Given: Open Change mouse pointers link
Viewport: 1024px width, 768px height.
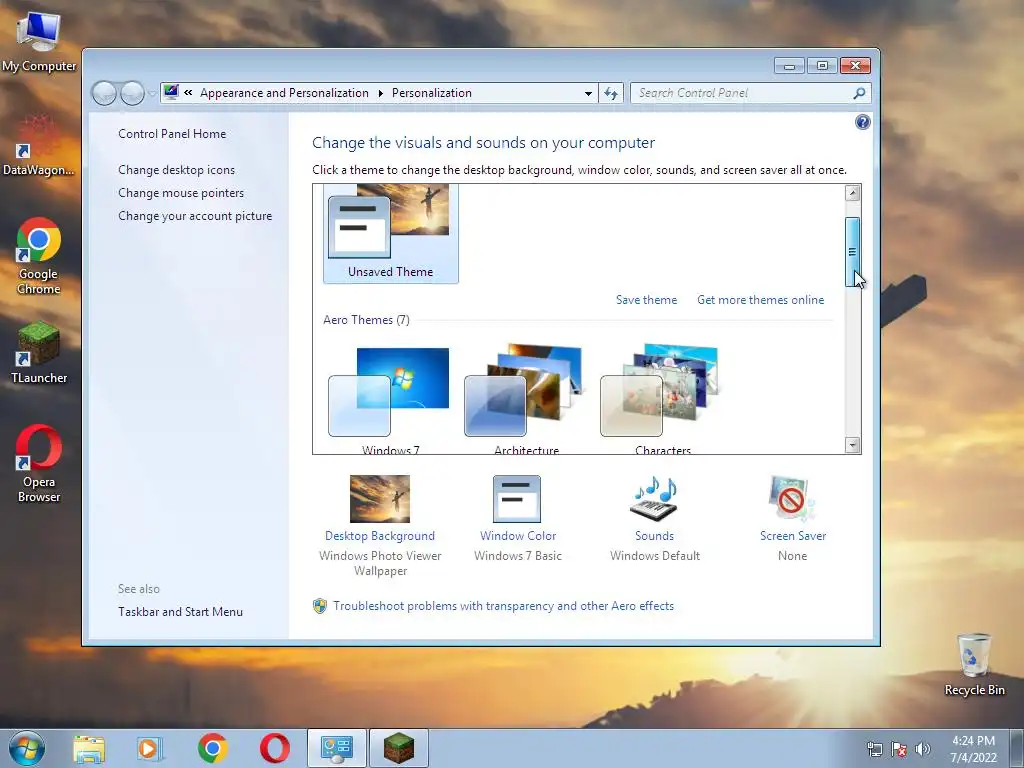Looking at the screenshot, I should [181, 193].
